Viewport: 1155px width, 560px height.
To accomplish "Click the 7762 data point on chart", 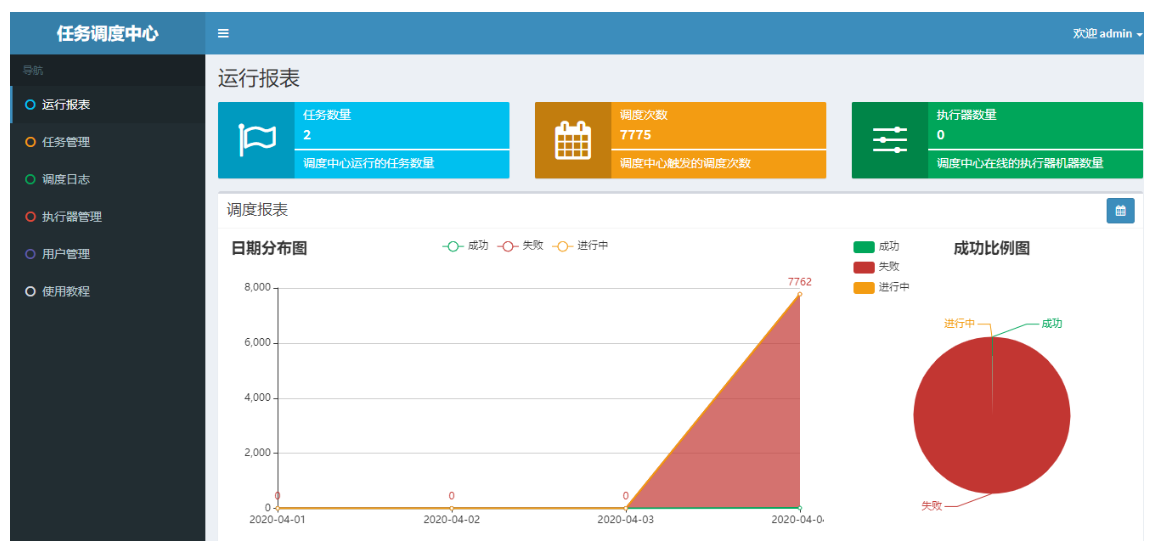I will coord(799,294).
